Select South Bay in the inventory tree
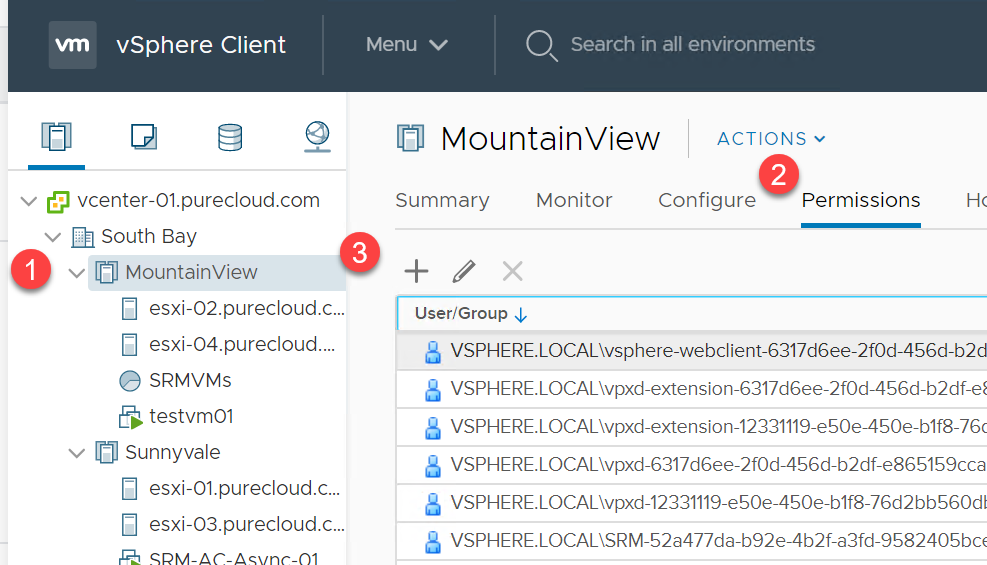Image resolution: width=987 pixels, height=565 pixels. [x=149, y=236]
